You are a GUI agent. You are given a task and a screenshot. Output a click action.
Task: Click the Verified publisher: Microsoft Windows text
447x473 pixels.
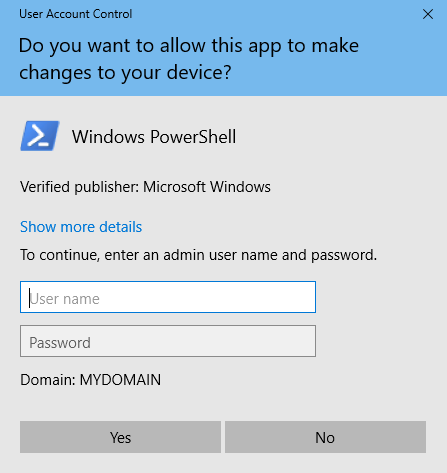145,187
